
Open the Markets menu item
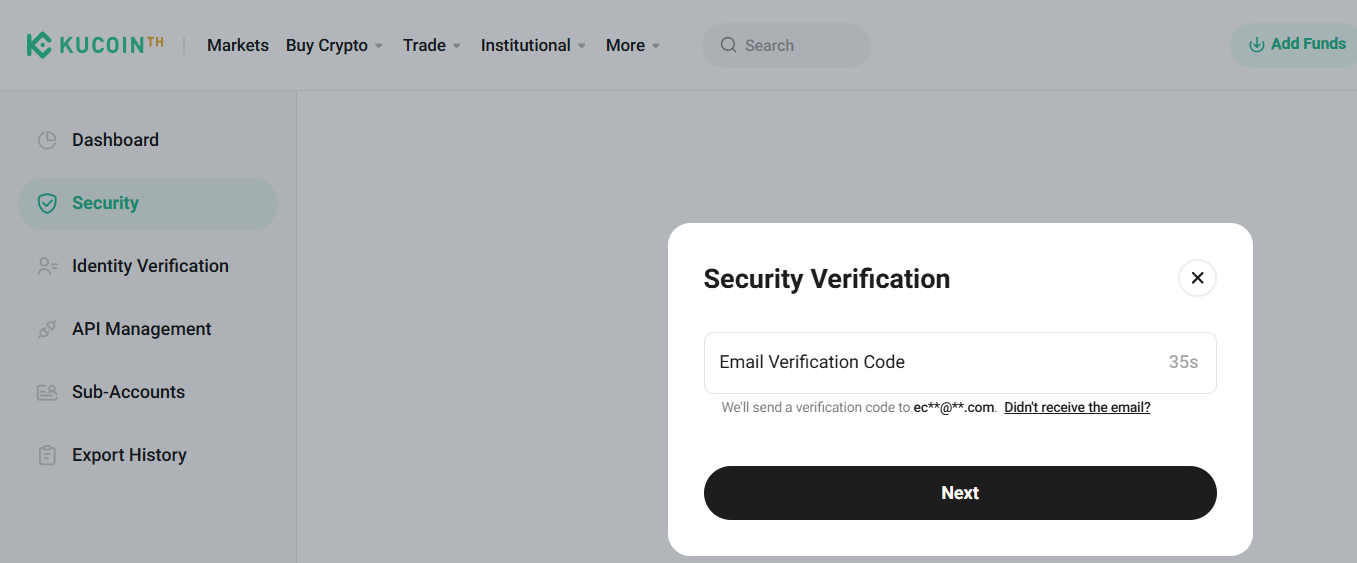point(238,45)
